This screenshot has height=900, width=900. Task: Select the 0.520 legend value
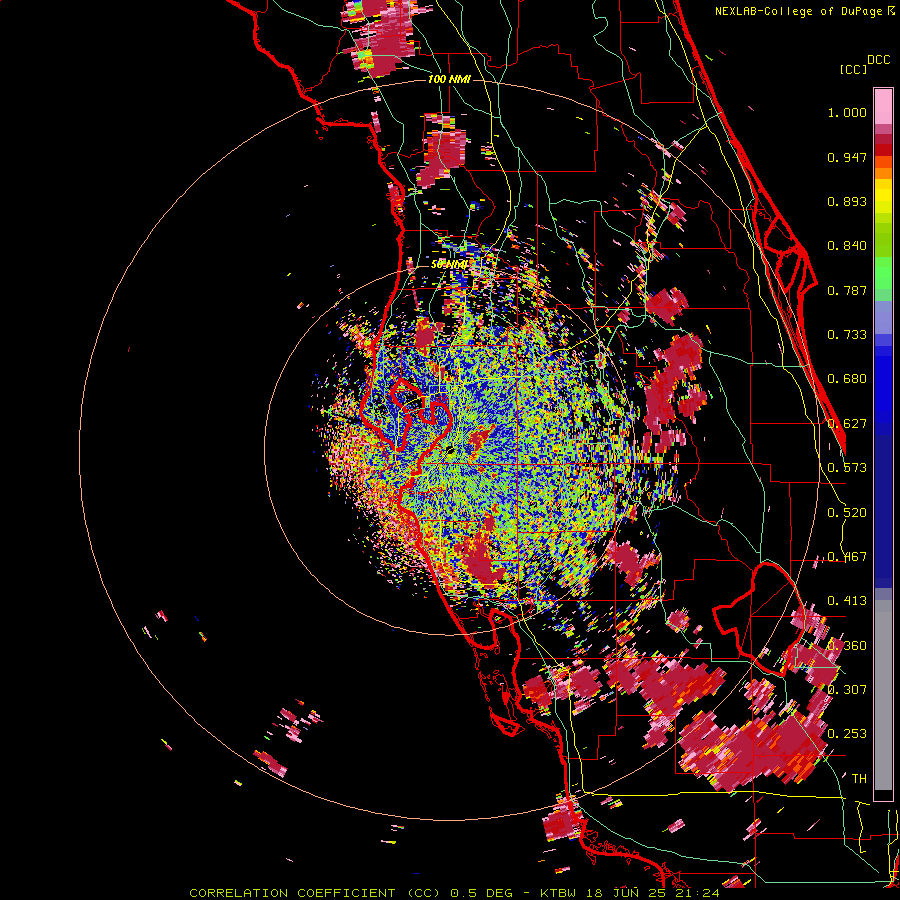click(847, 513)
